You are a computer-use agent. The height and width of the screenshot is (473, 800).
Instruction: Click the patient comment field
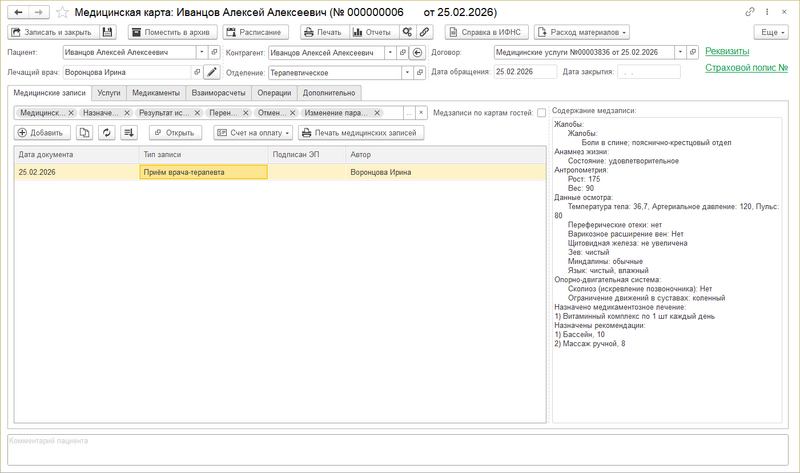point(400,449)
